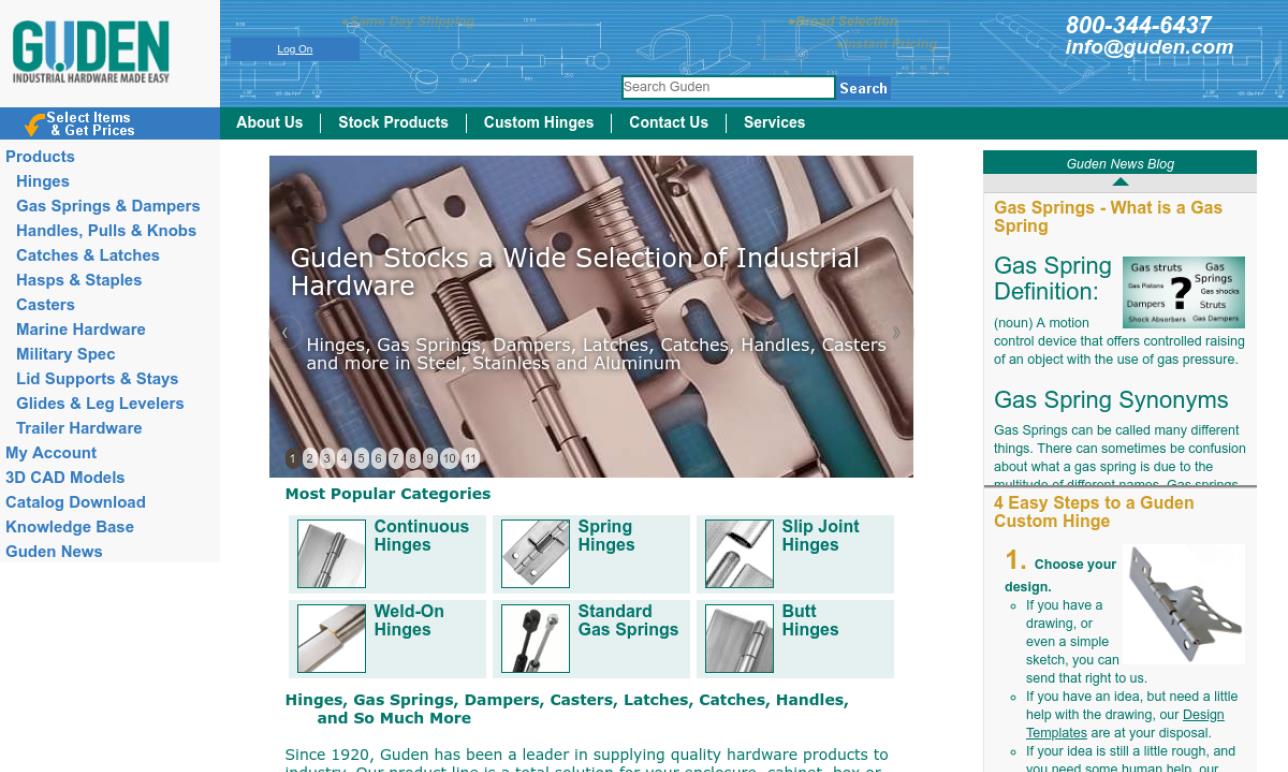Jump to slide 7 using the pagination dot
The image size is (1288, 772).
[x=395, y=457]
